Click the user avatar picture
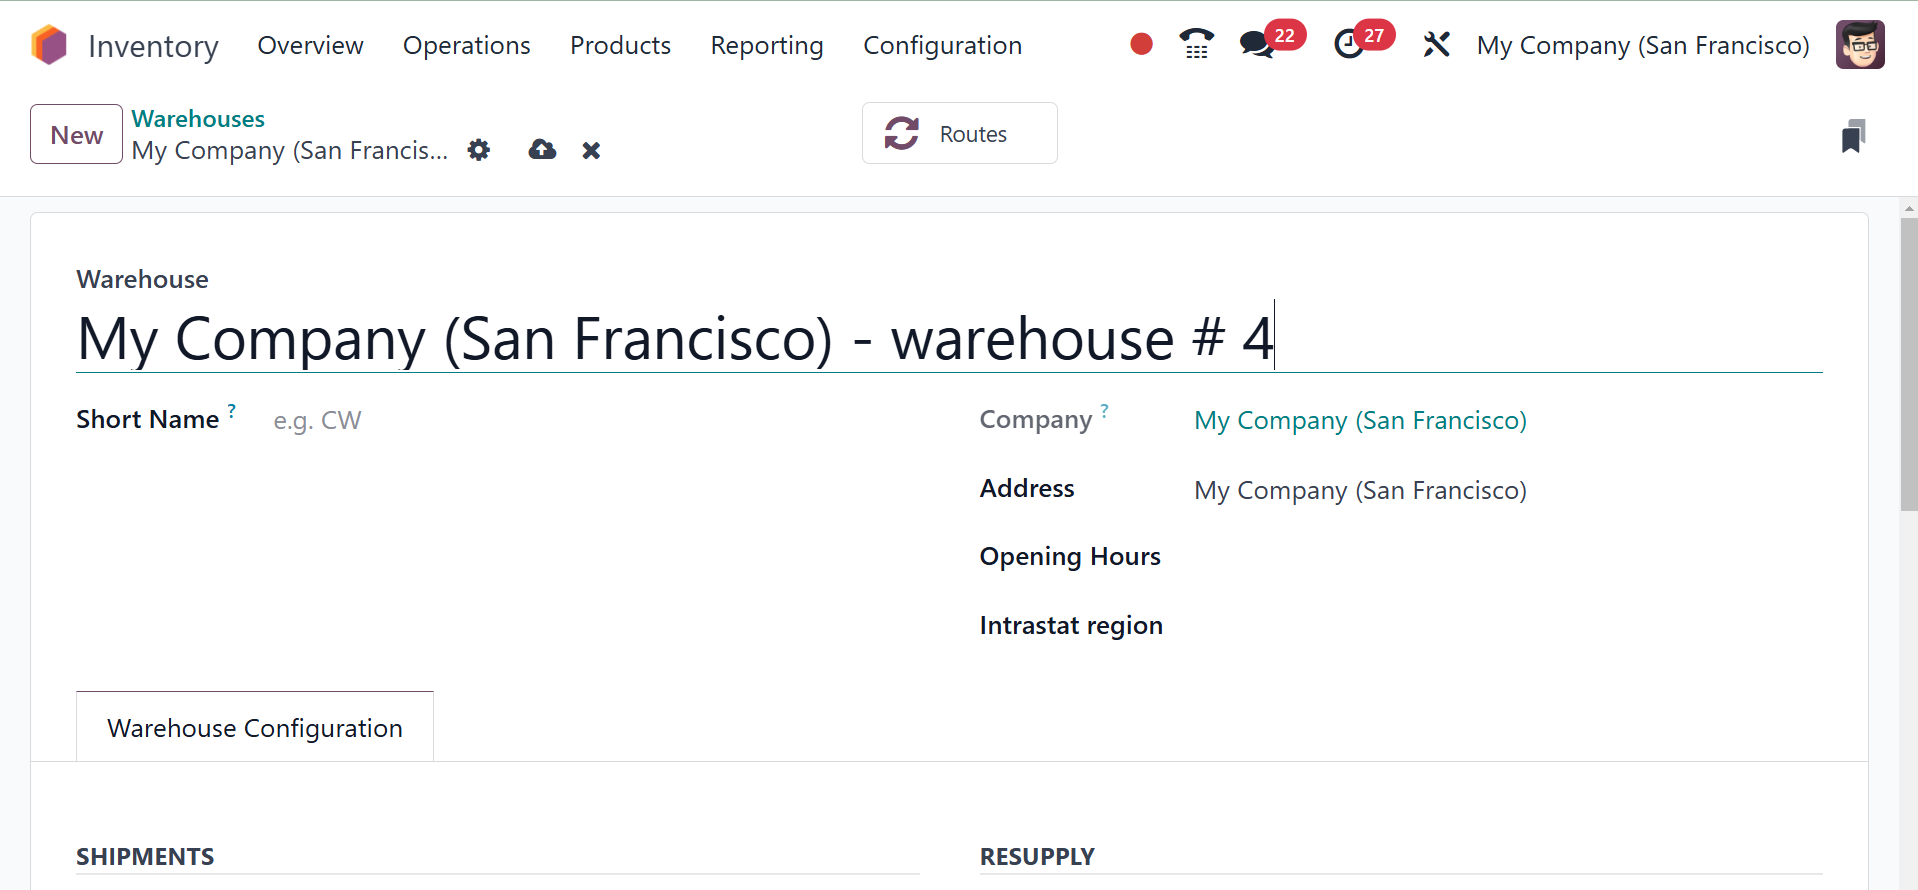Viewport: 1918px width, 890px height. pyautogui.click(x=1859, y=45)
